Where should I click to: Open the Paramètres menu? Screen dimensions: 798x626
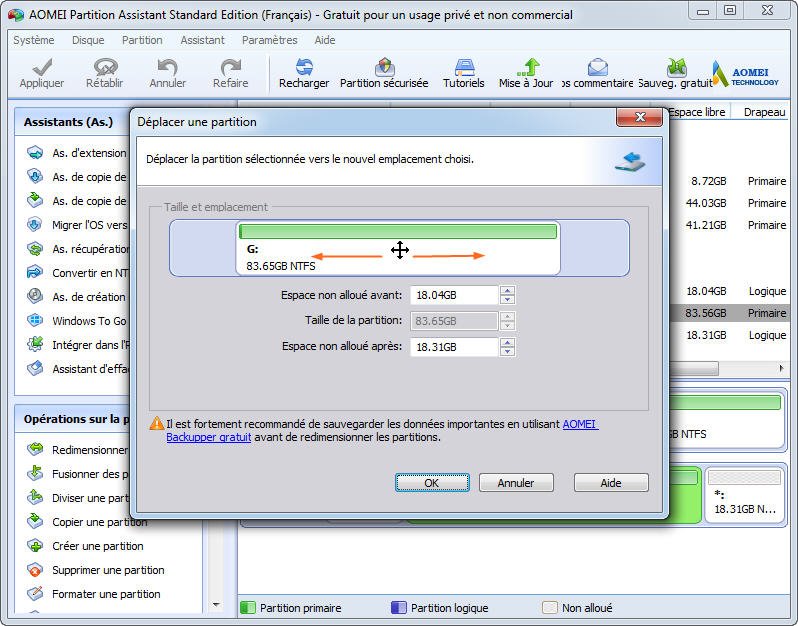pyautogui.click(x=269, y=40)
